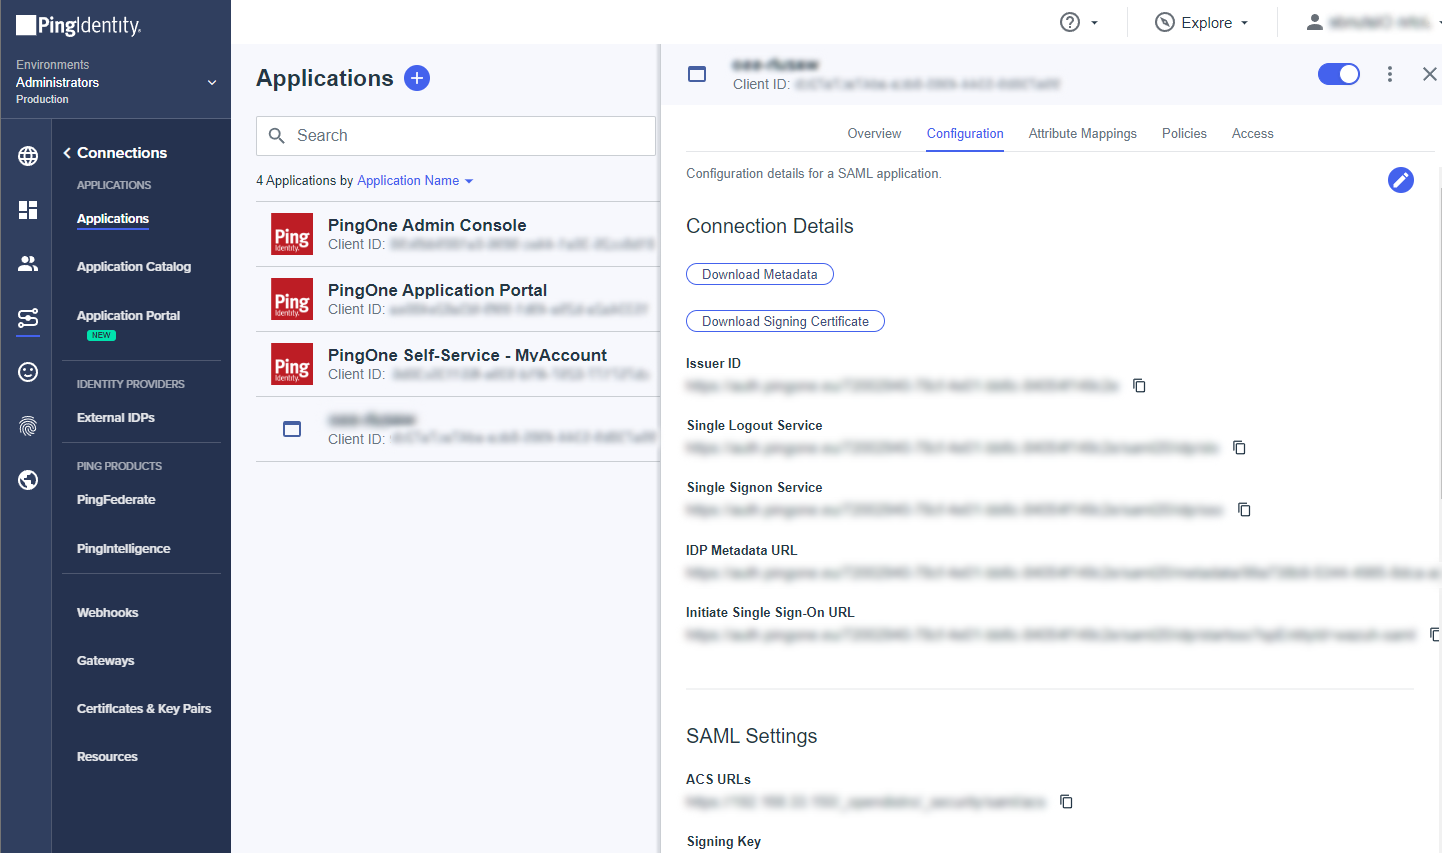Switch to the Policies tab

coord(1184,134)
